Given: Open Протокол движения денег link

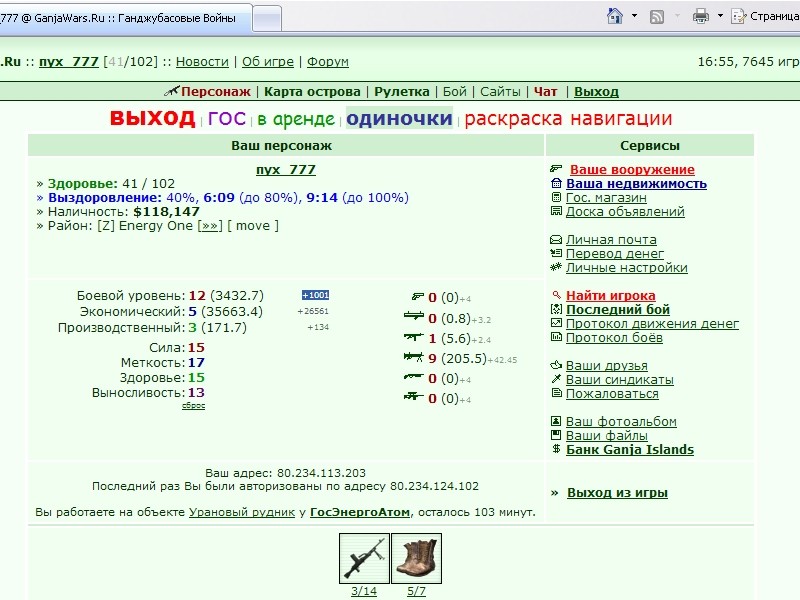Looking at the screenshot, I should pyautogui.click(x=652, y=323).
